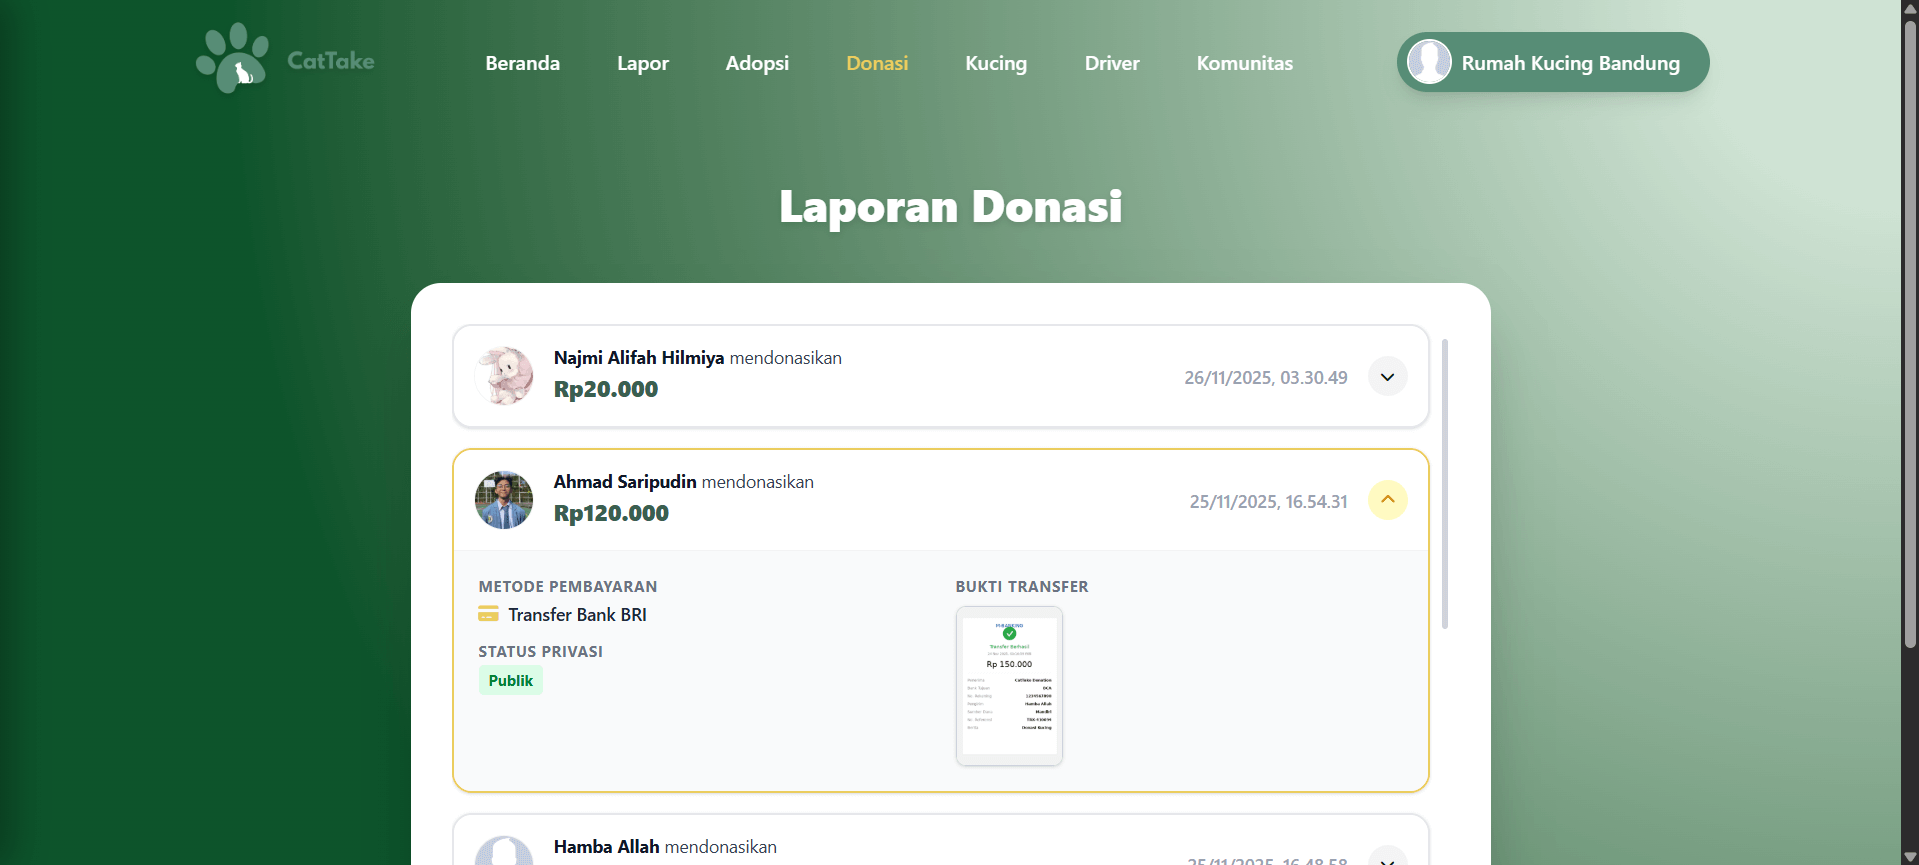Click the Rumah Kucing Bandung account button
The width and height of the screenshot is (1919, 865).
pyautogui.click(x=1569, y=63)
